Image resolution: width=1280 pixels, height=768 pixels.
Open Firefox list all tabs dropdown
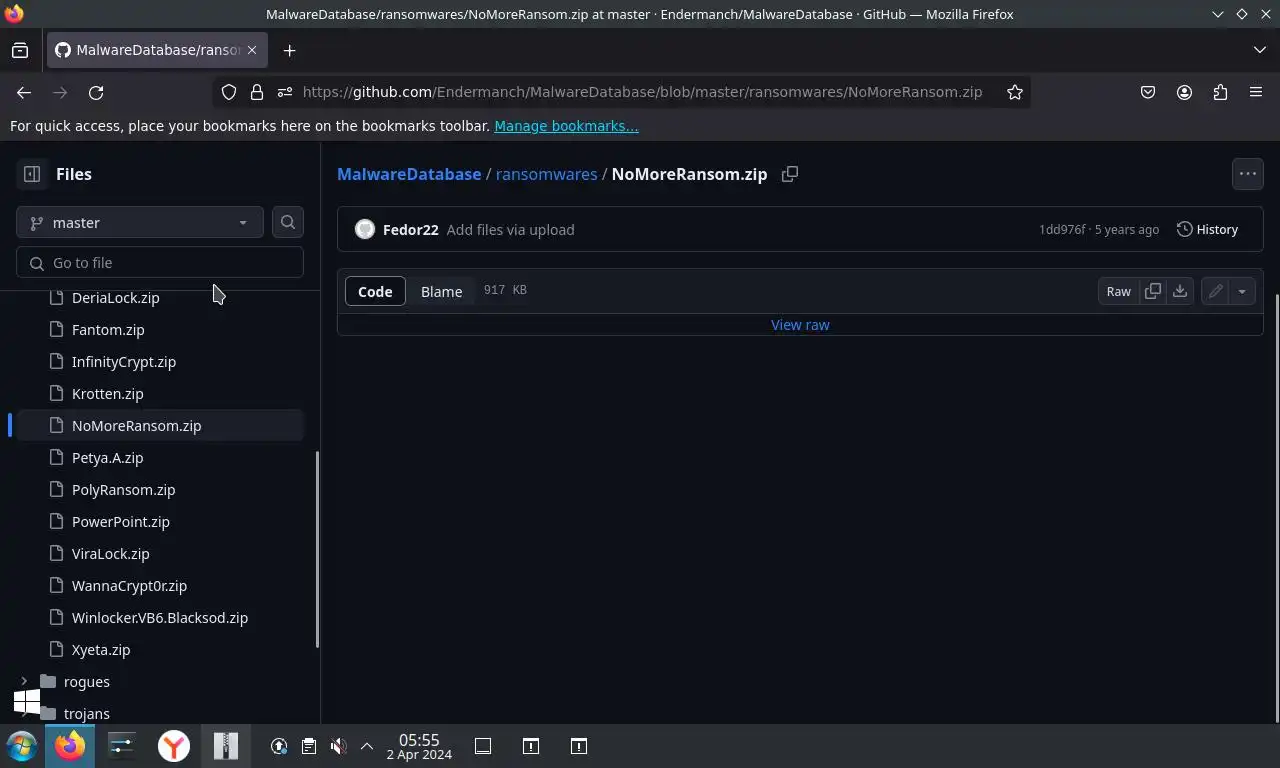(1260, 50)
